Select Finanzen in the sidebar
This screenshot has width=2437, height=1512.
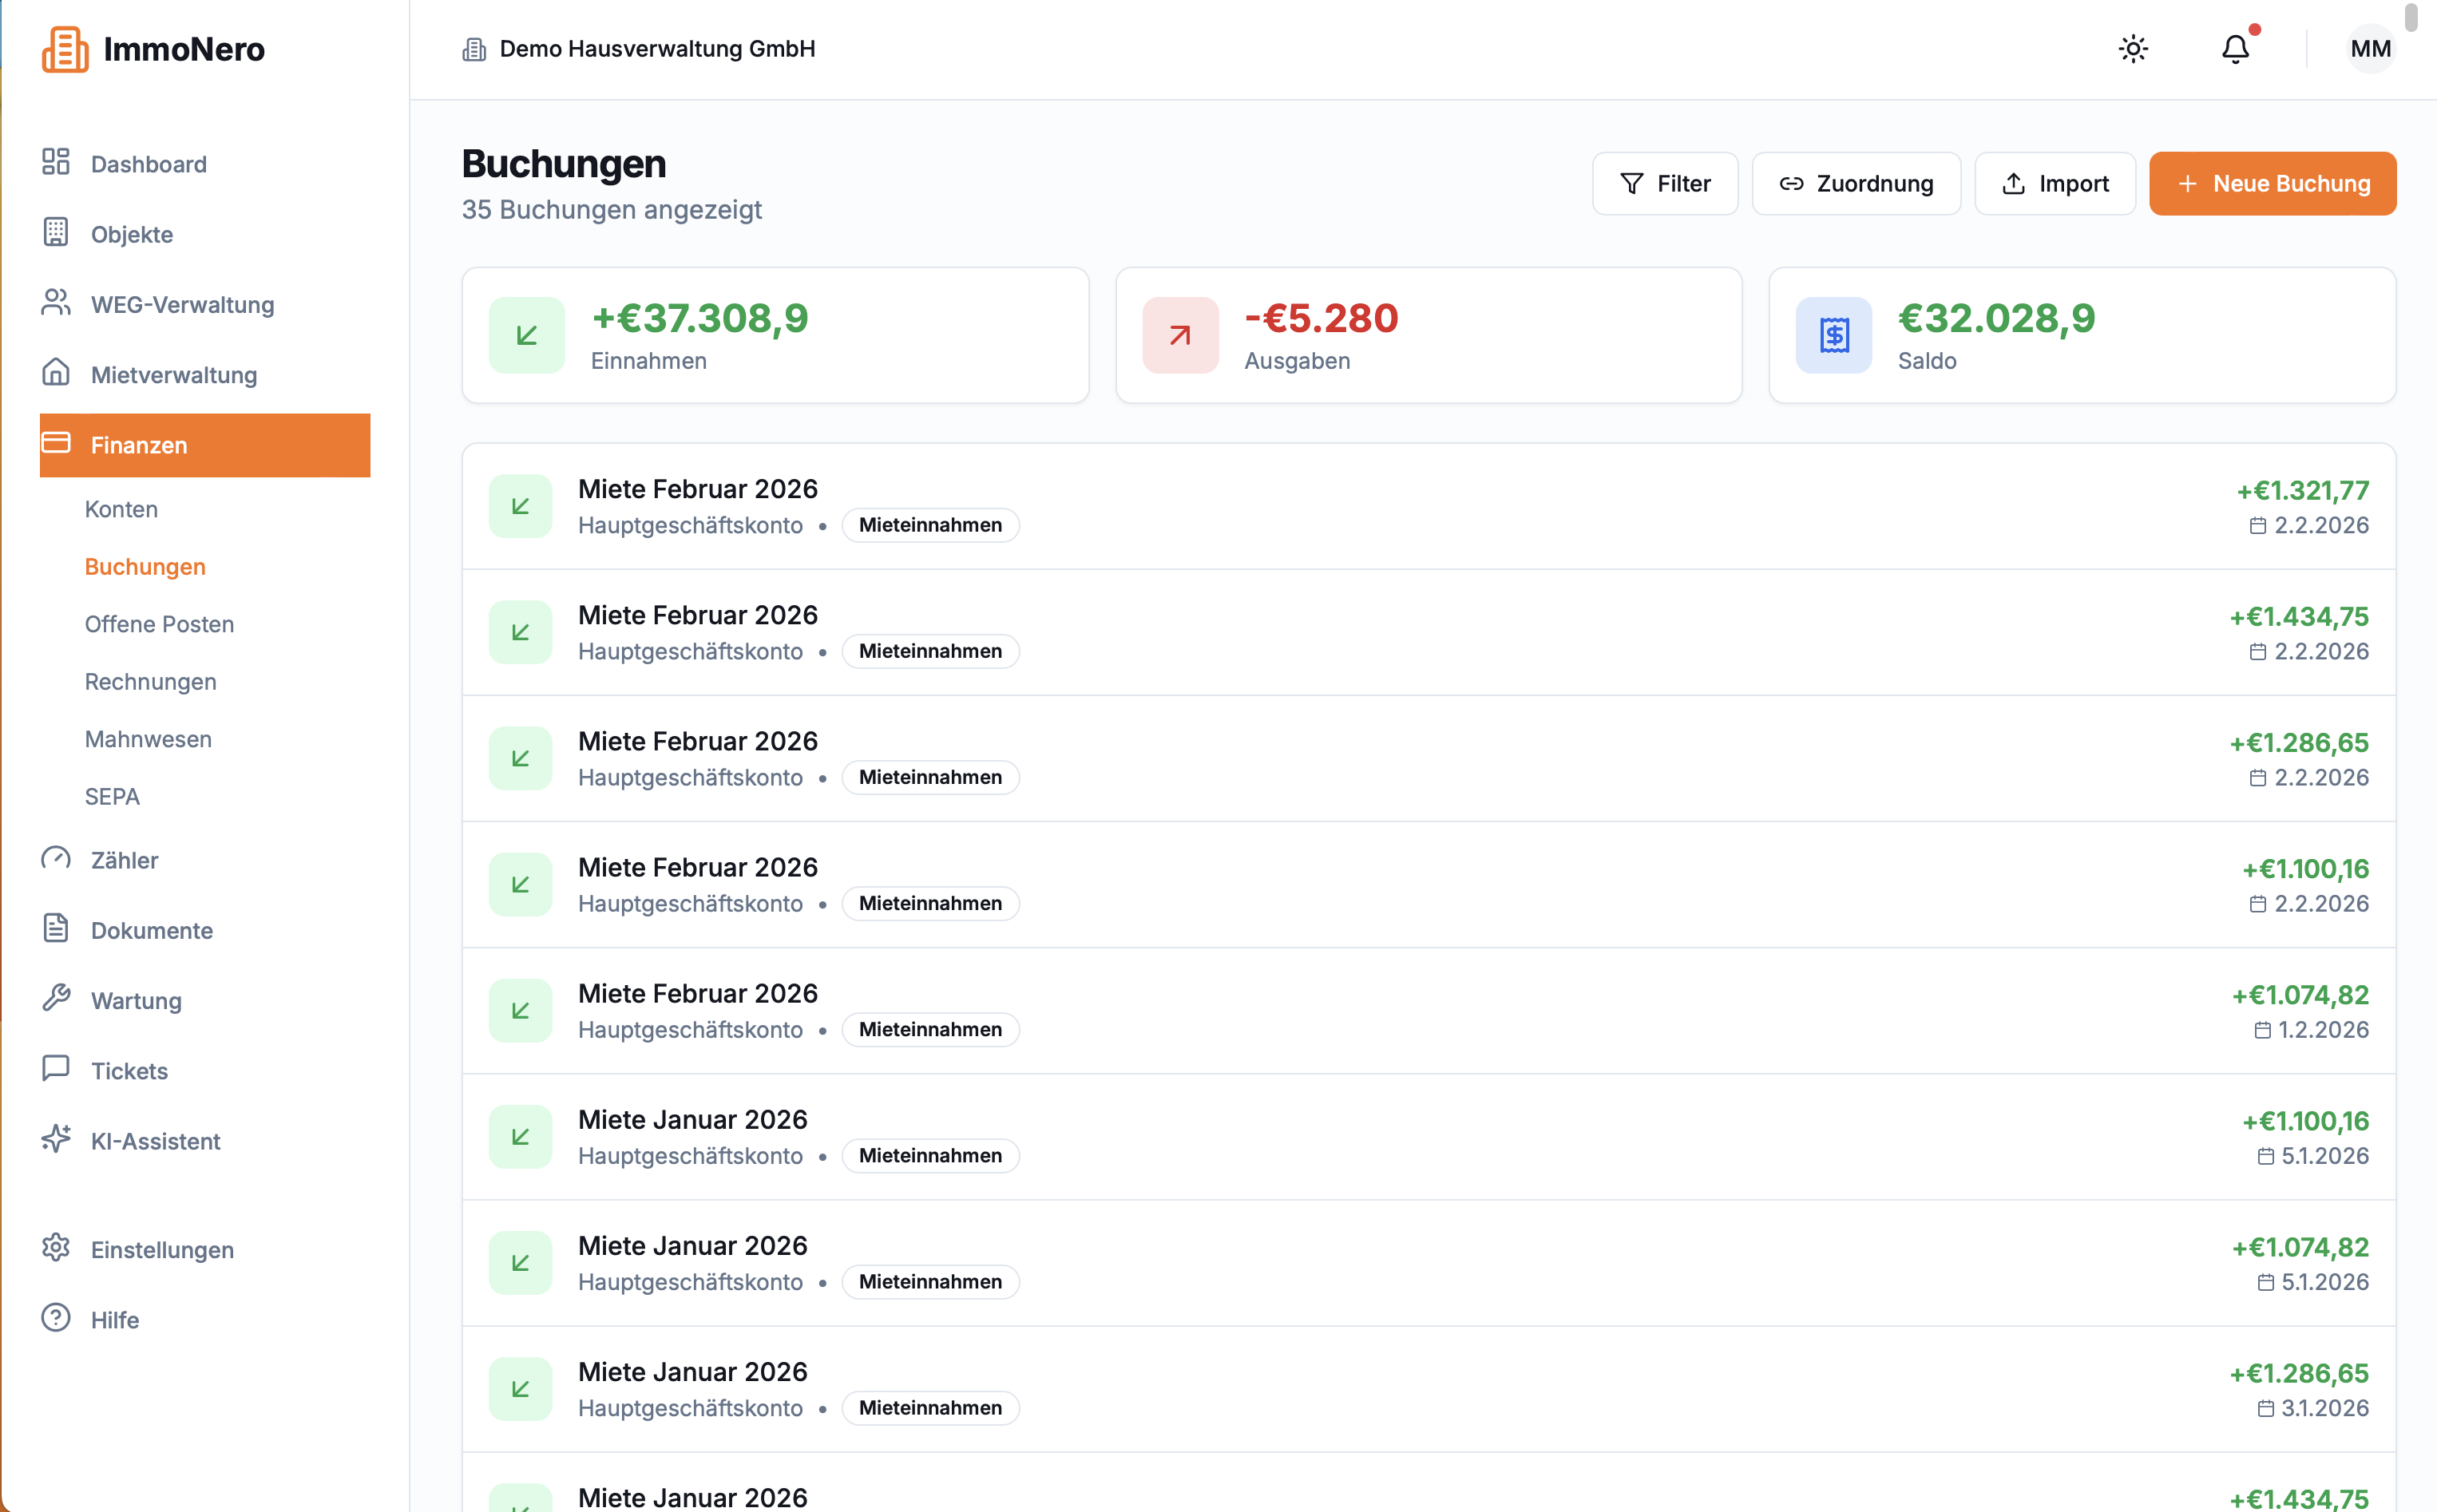[x=205, y=445]
